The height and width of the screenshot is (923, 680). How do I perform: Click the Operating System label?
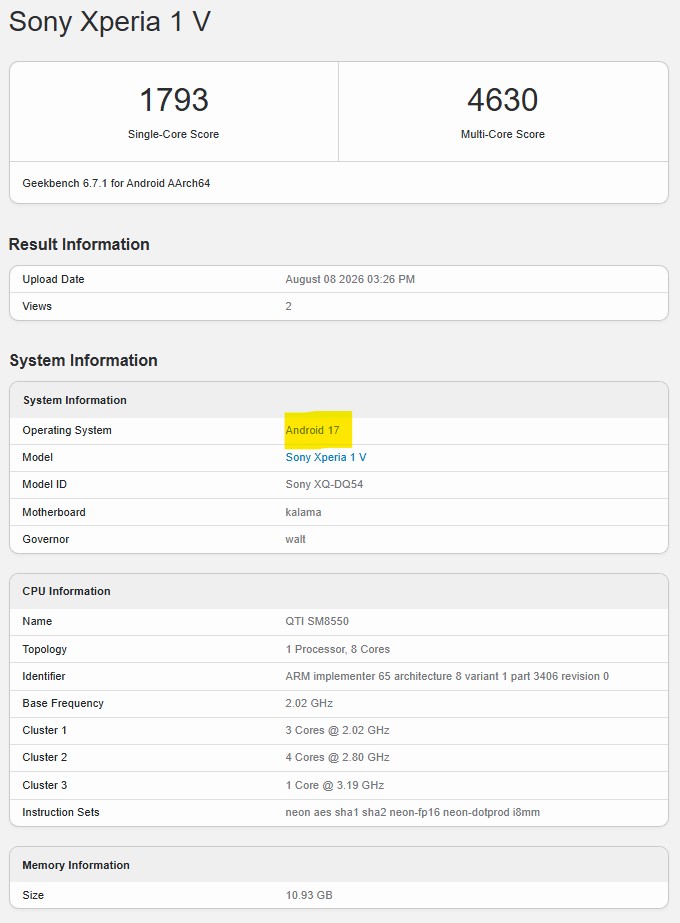(x=67, y=430)
